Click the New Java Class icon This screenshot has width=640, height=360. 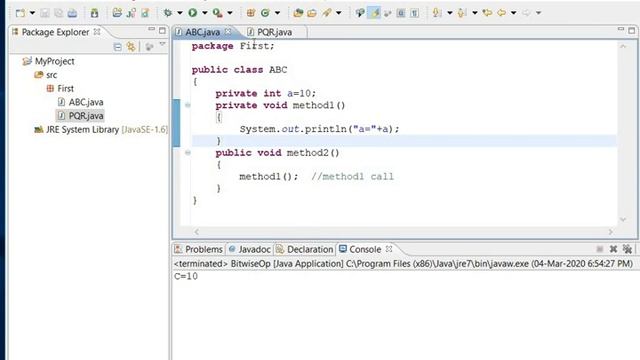pos(265,13)
